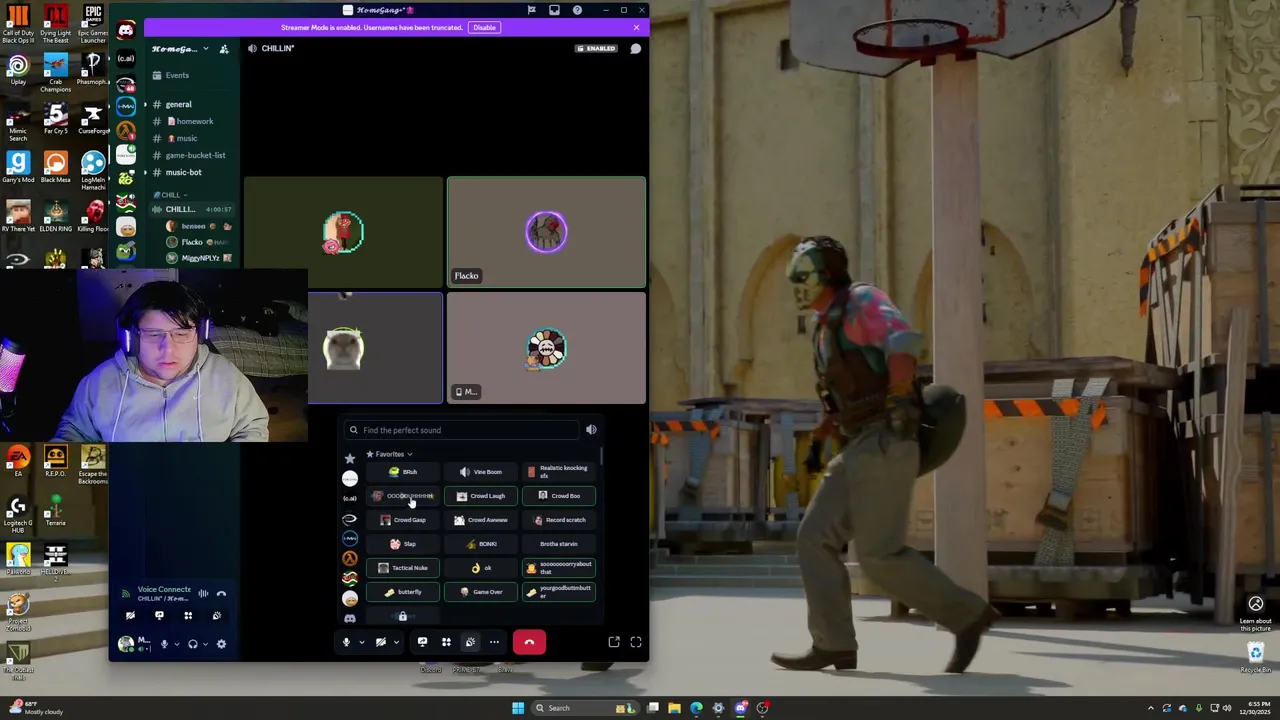This screenshot has width=1280, height=720.
Task: Play the BRuh sound
Action: tap(403, 472)
